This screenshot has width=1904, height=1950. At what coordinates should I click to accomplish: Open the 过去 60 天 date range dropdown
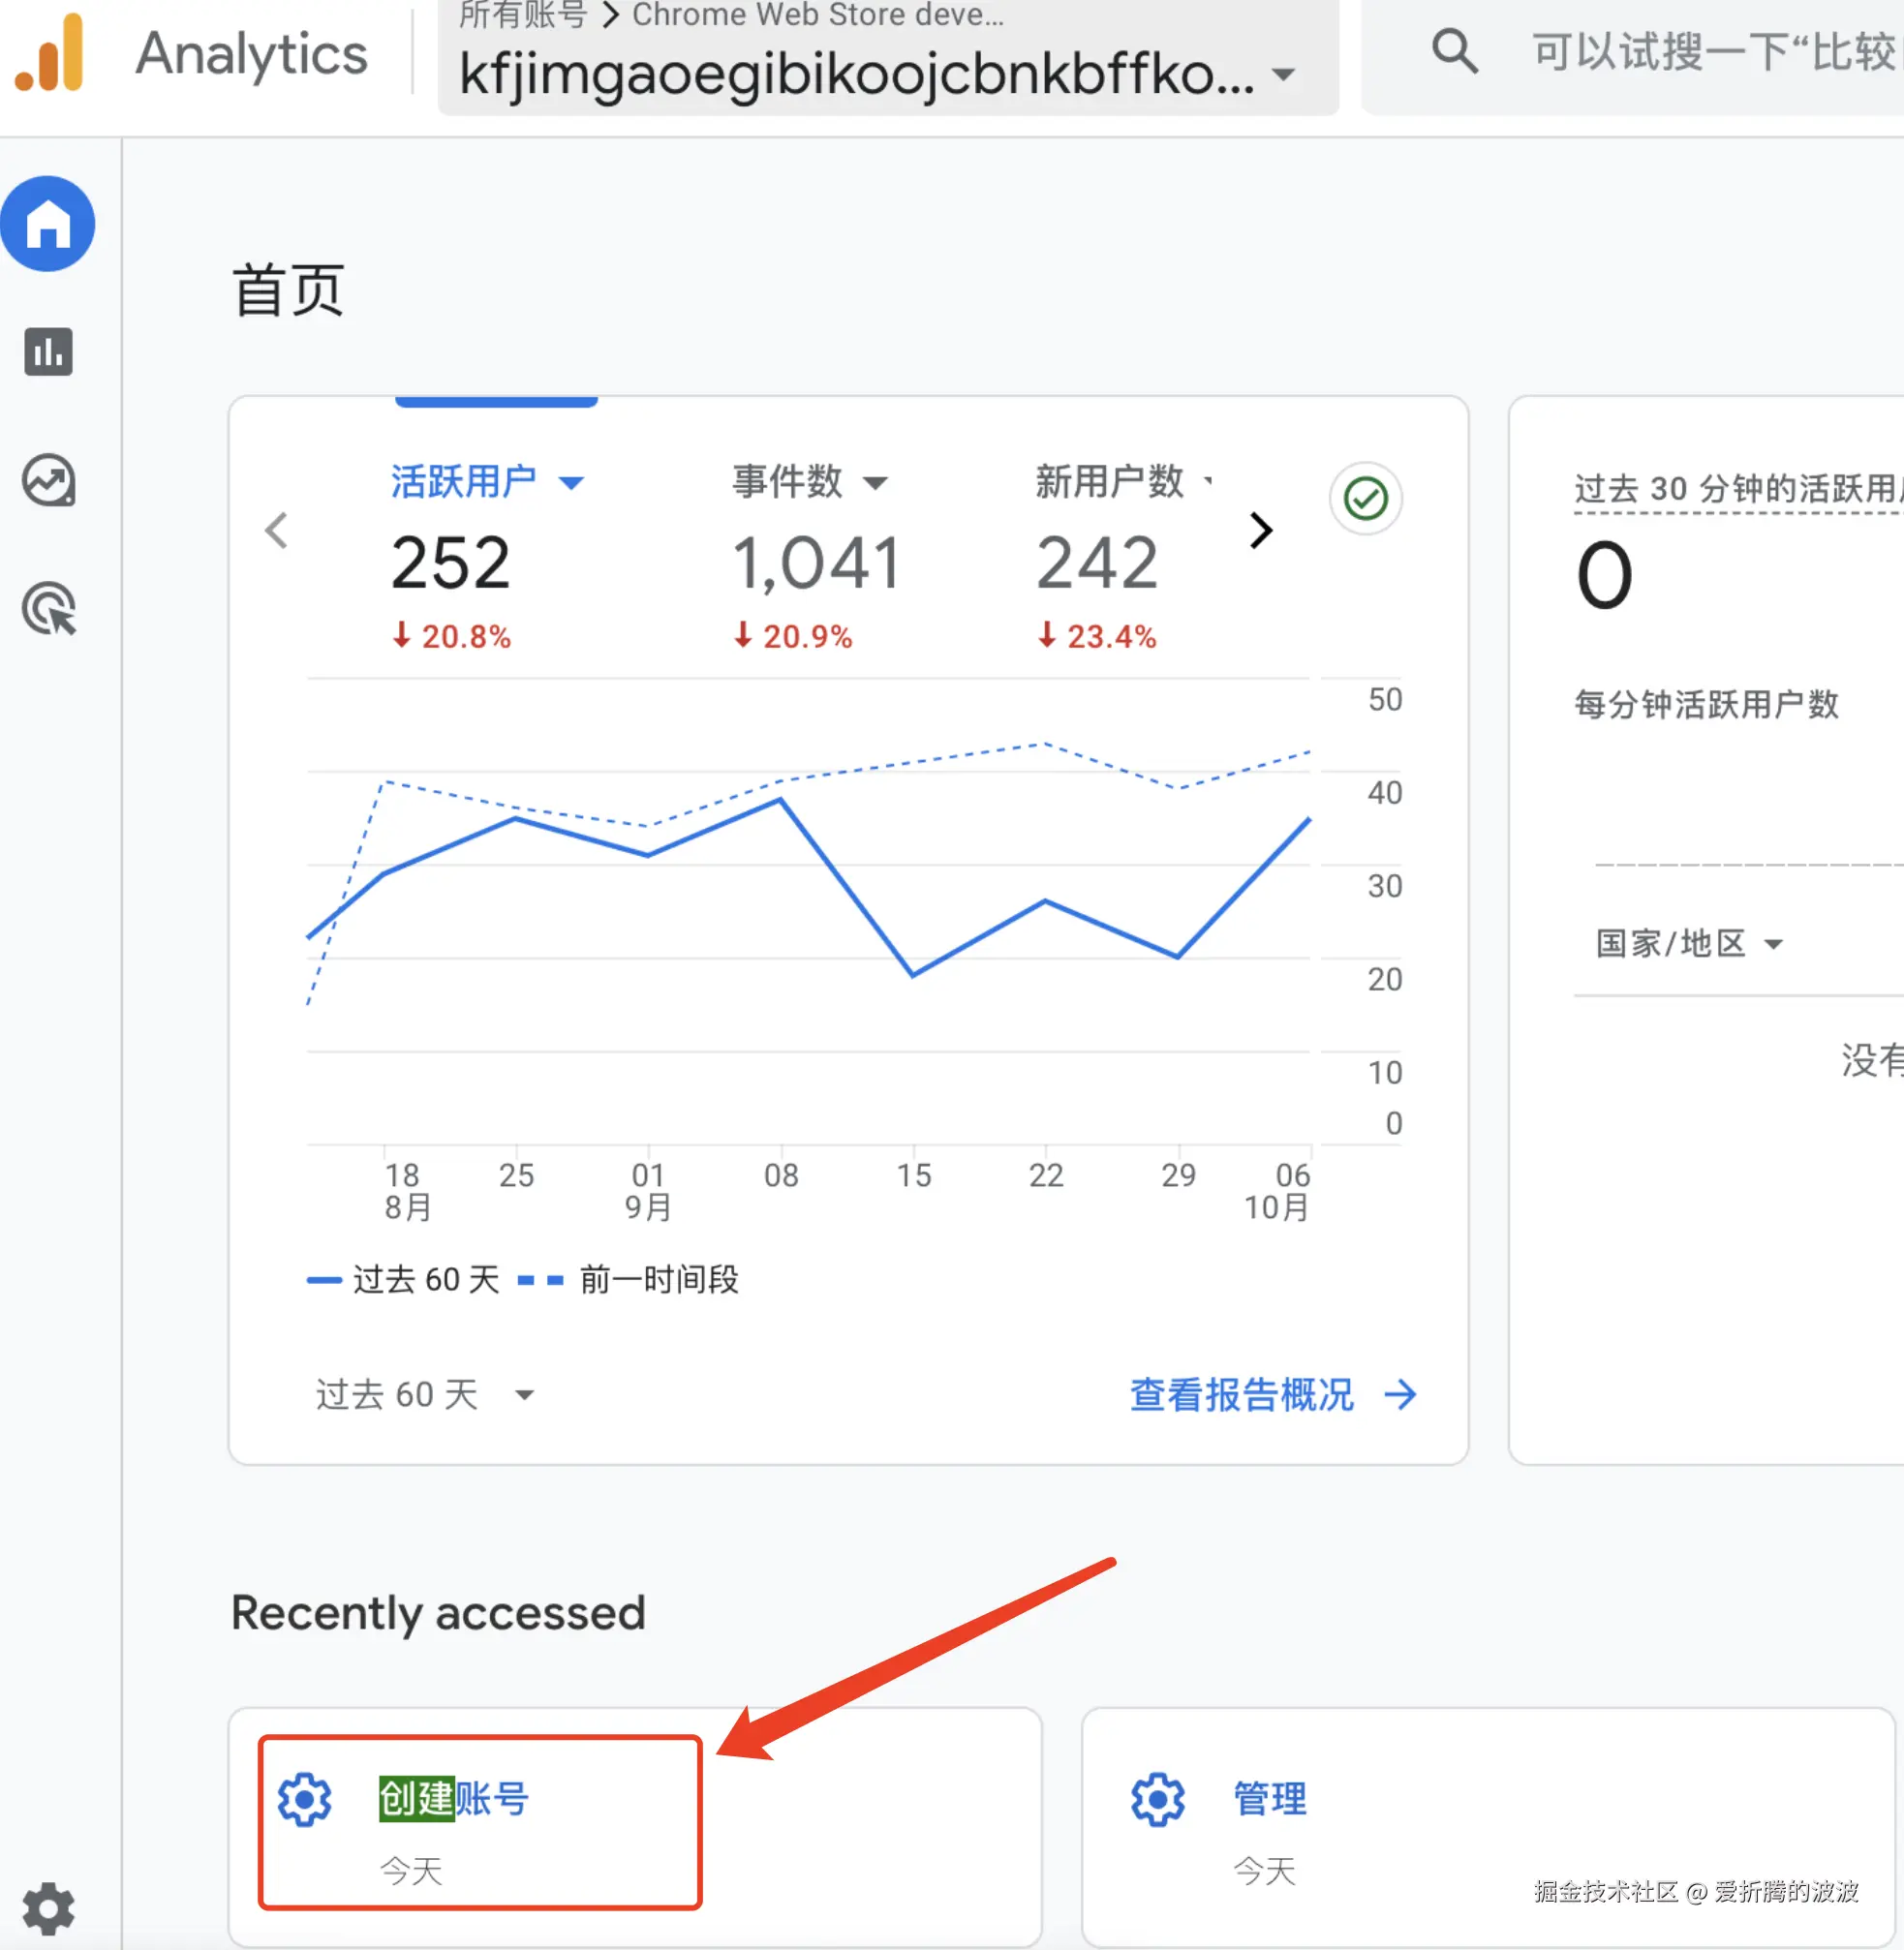click(425, 1394)
